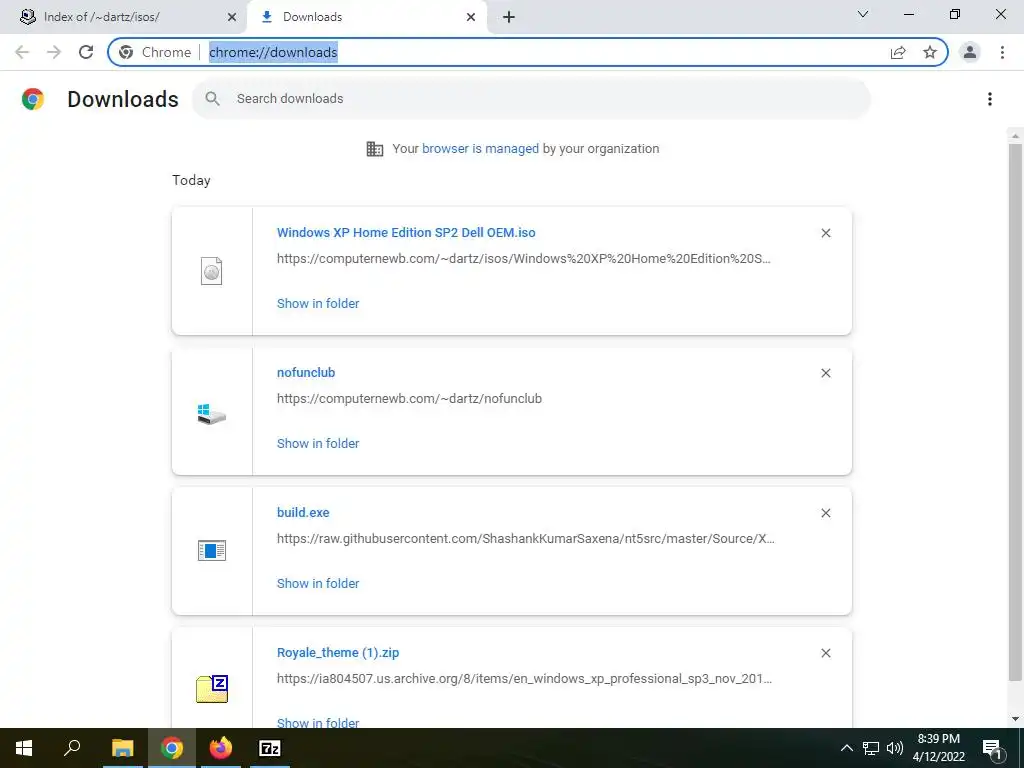The width and height of the screenshot is (1024, 768).
Task: Close the Downloads tab
Action: [x=471, y=17]
